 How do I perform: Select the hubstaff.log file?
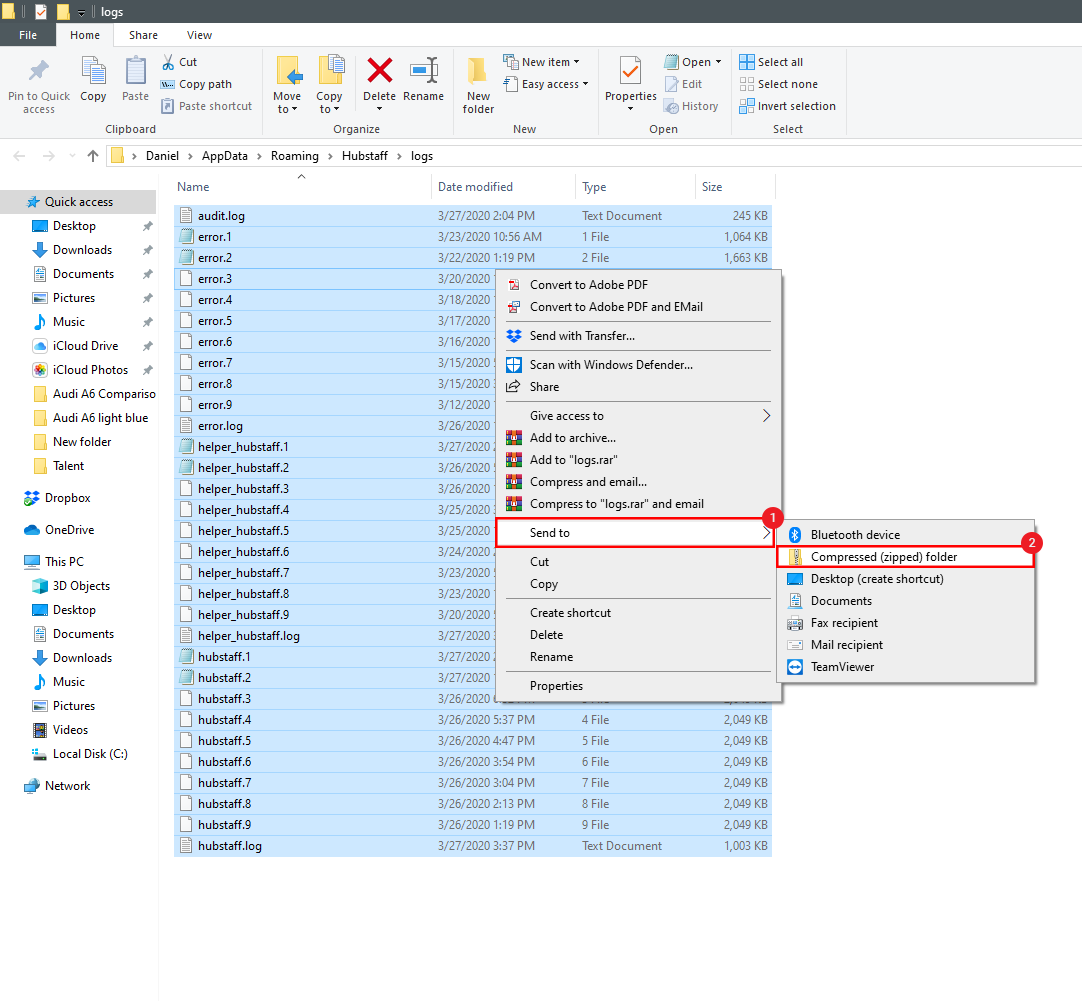pyautogui.click(x=473, y=846)
